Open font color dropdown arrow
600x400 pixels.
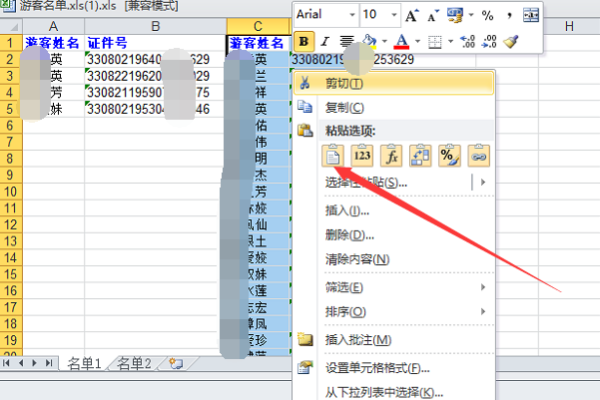coord(417,41)
